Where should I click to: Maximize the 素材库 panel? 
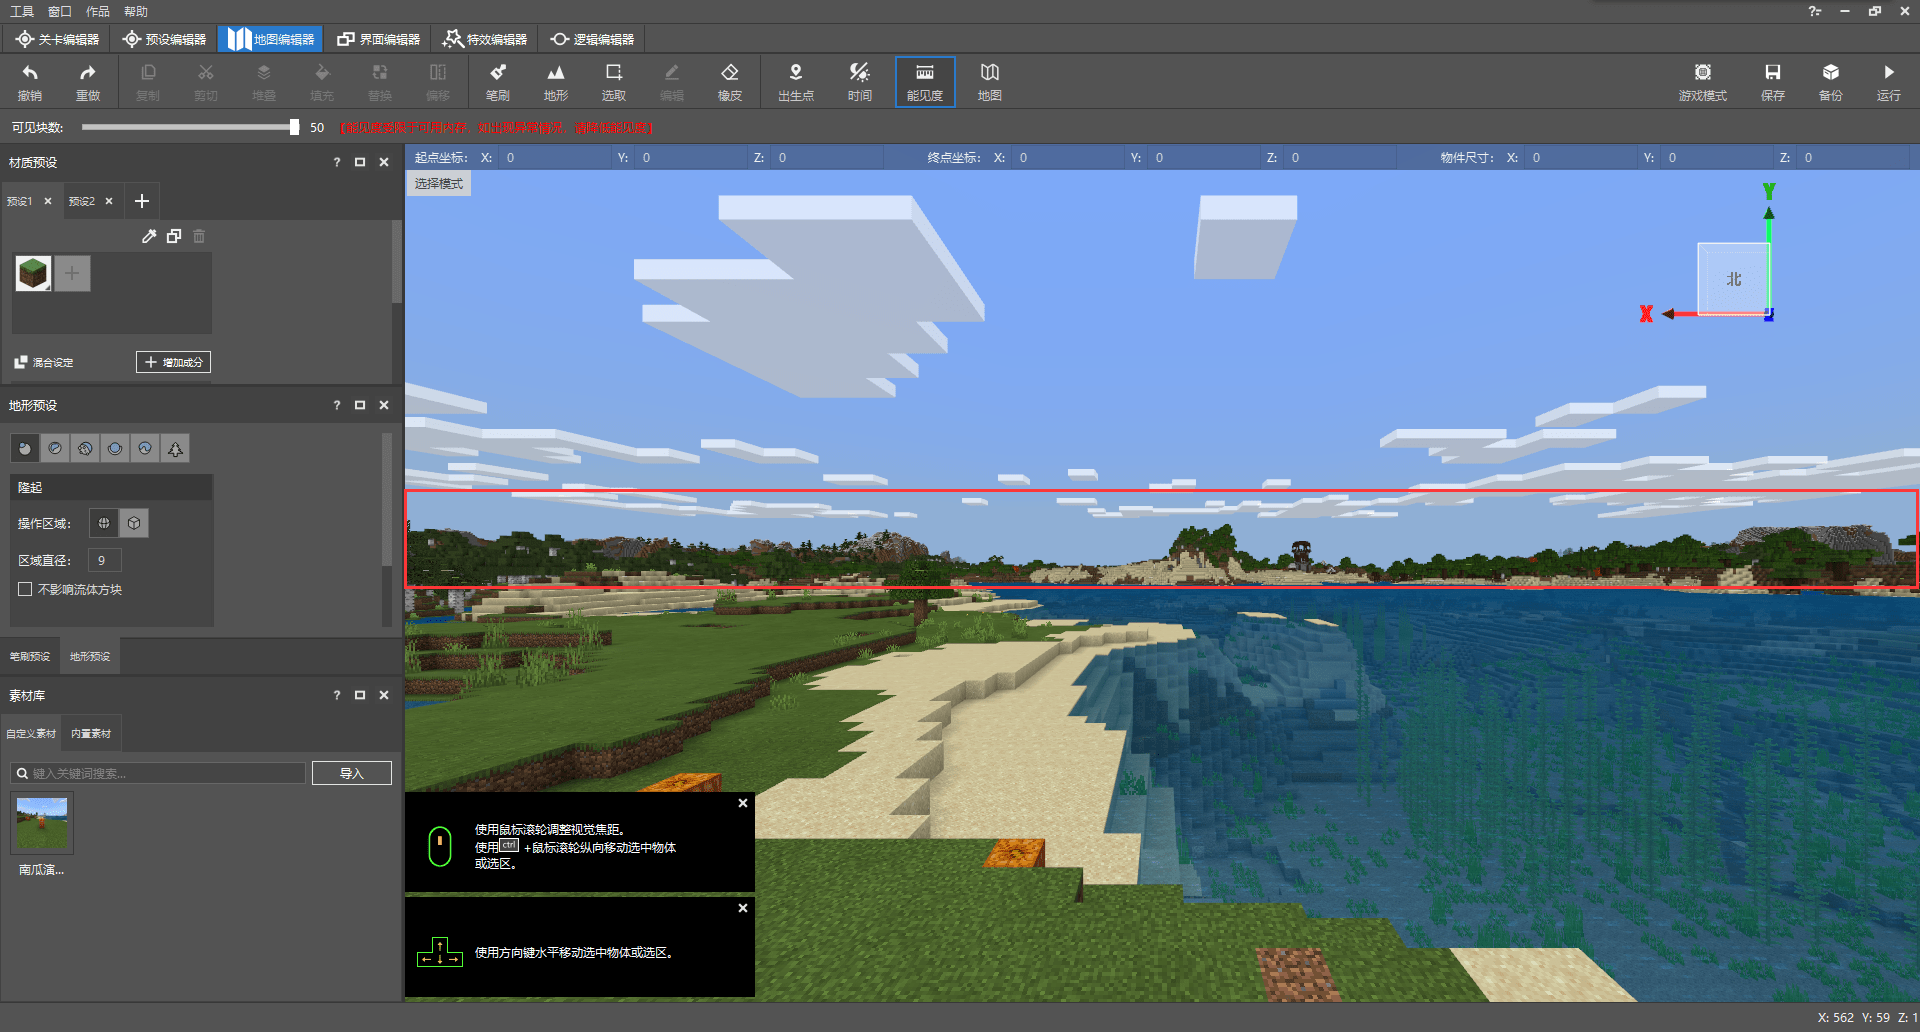[360, 695]
